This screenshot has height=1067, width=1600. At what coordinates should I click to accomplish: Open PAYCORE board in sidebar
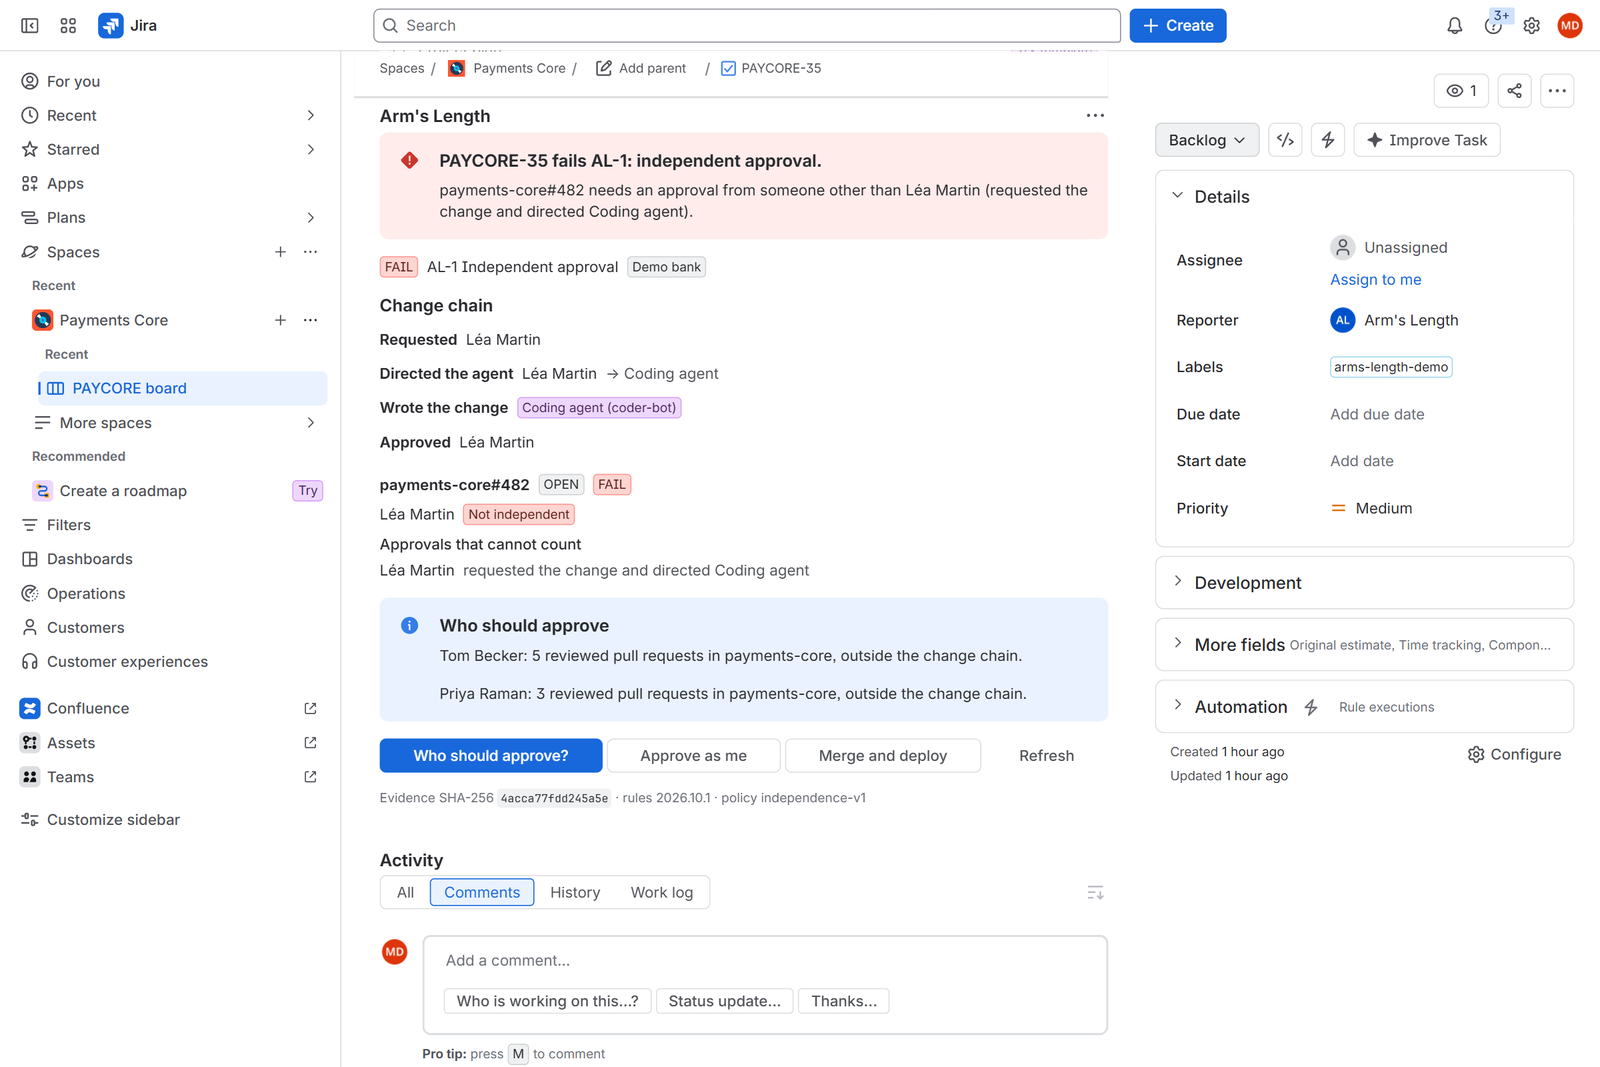182,388
